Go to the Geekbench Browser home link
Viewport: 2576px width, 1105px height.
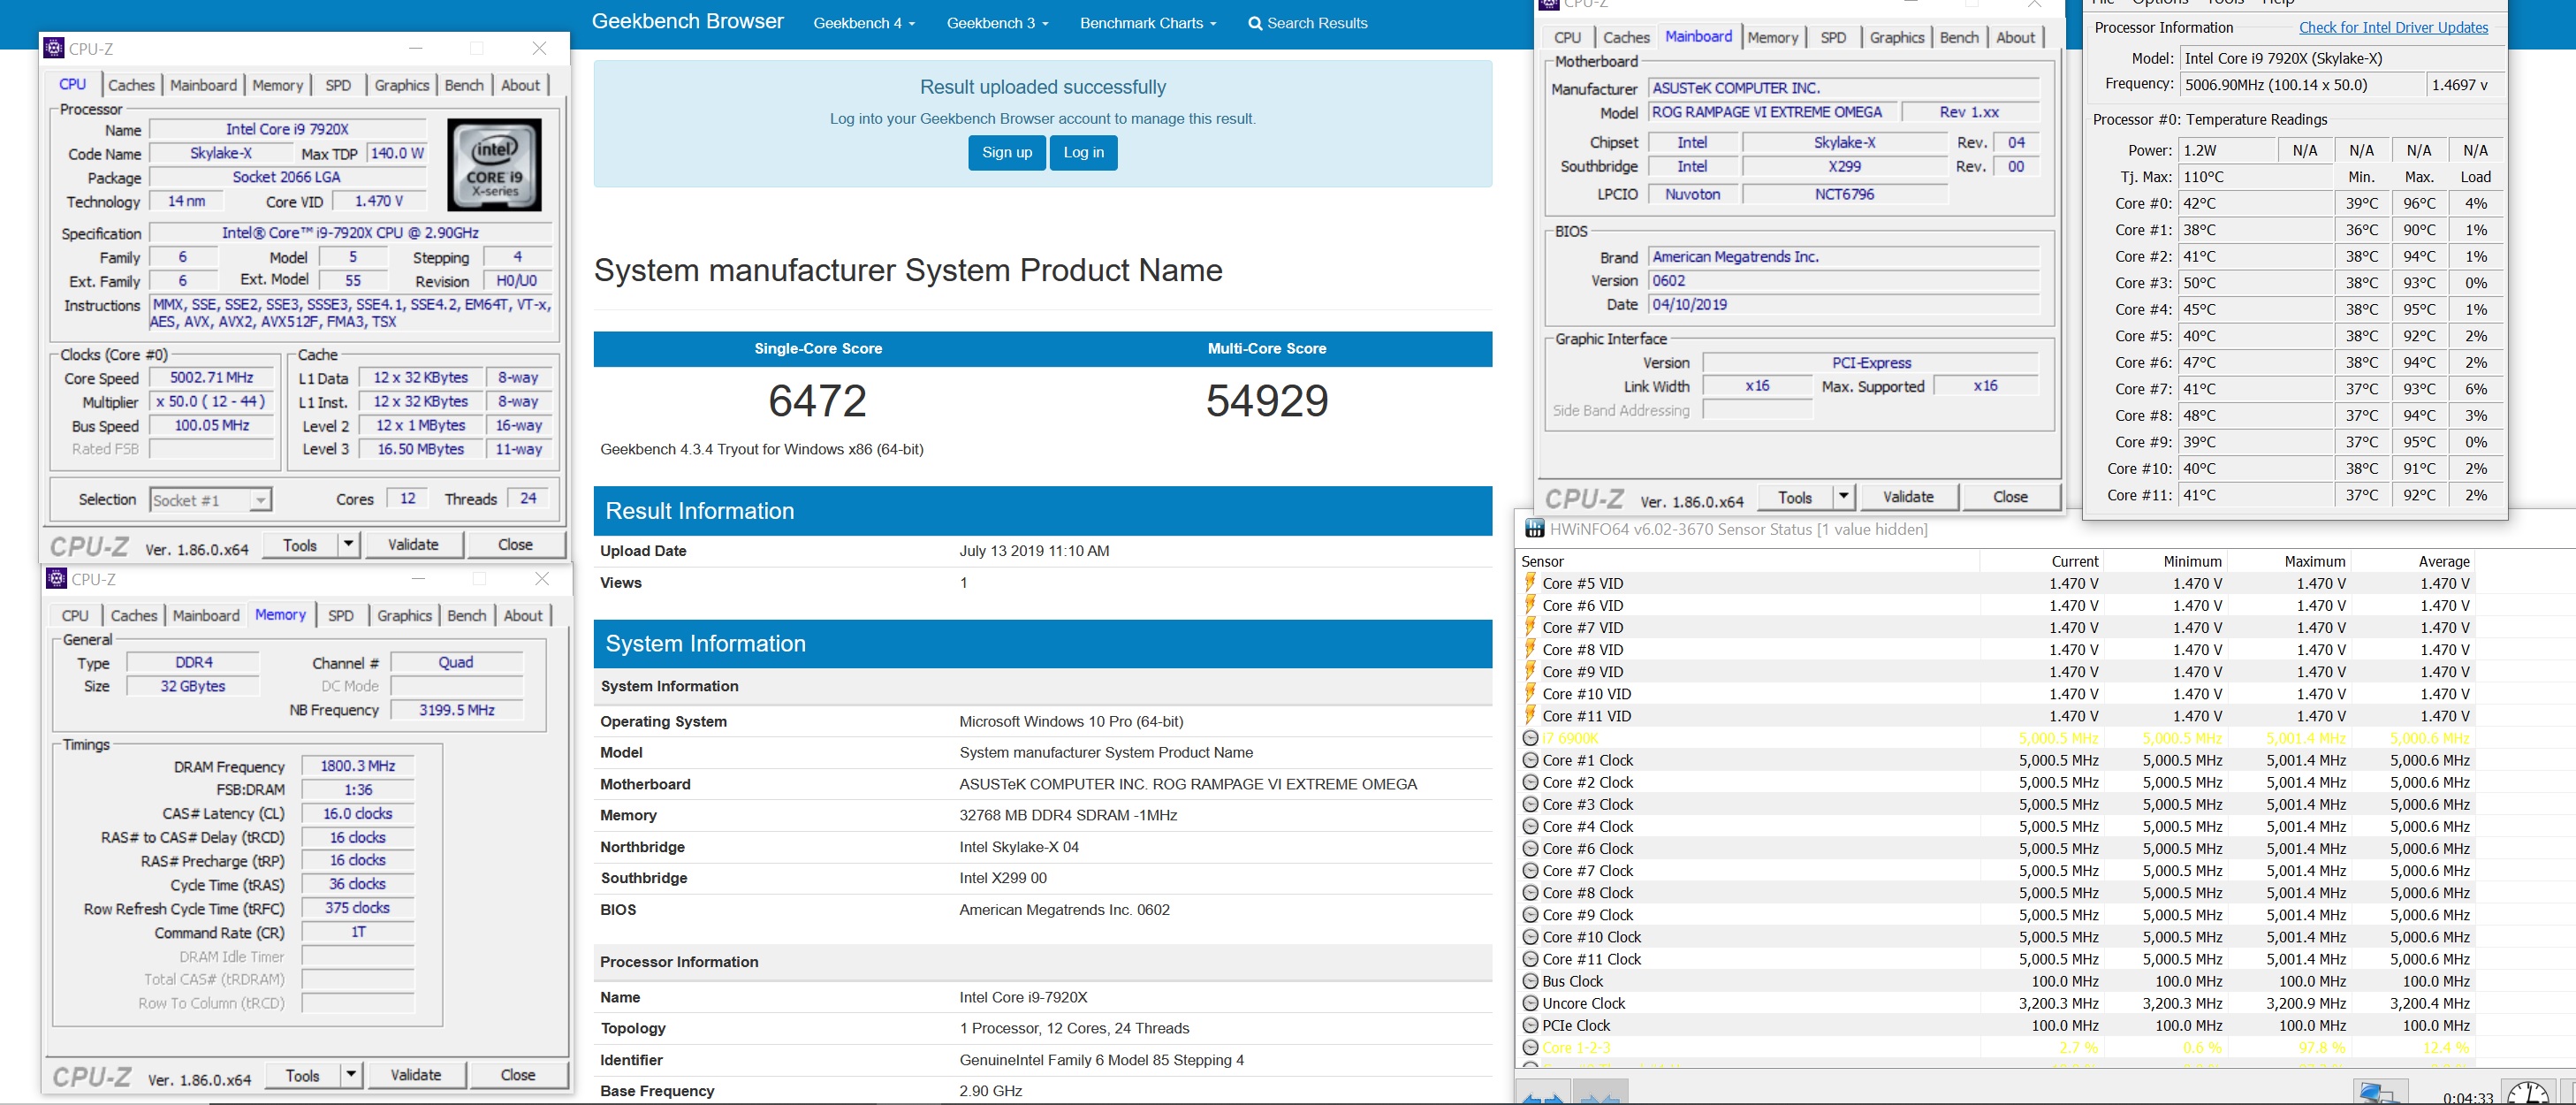(688, 21)
